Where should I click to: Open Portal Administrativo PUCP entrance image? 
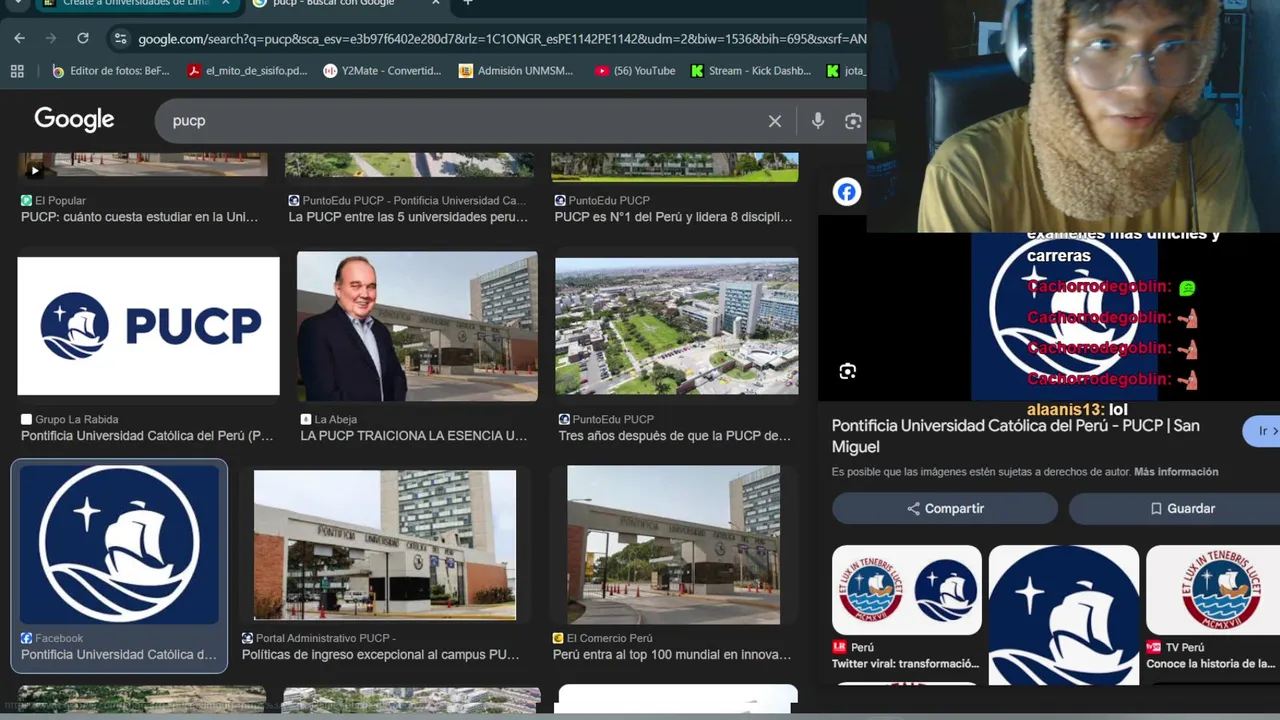click(385, 545)
